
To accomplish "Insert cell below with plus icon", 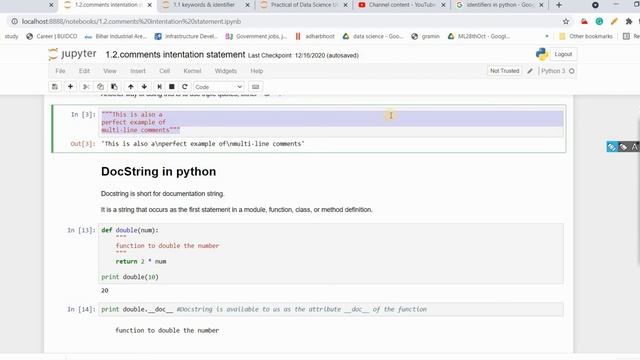I will pos(70,87).
